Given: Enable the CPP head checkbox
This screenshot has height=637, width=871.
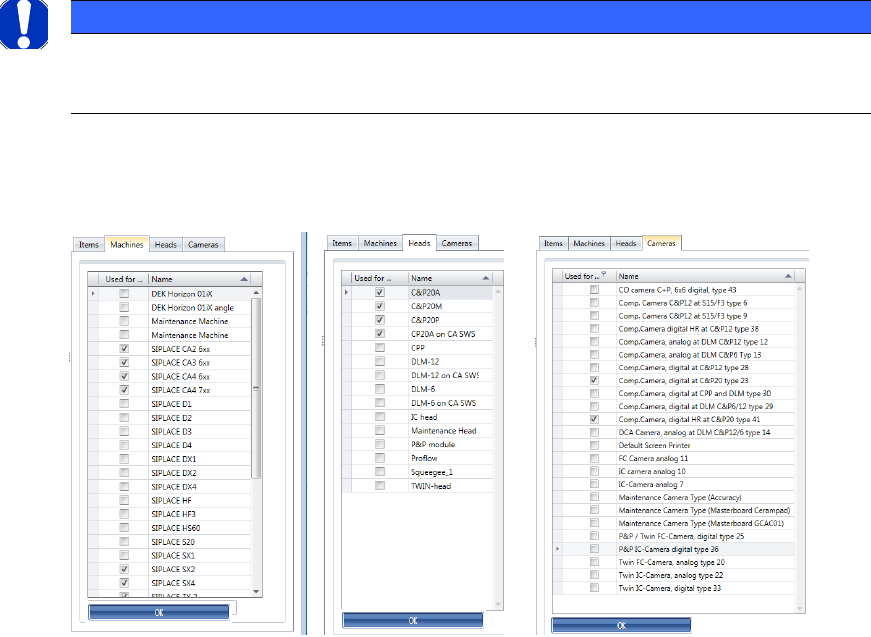Looking at the screenshot, I should pyautogui.click(x=379, y=347).
